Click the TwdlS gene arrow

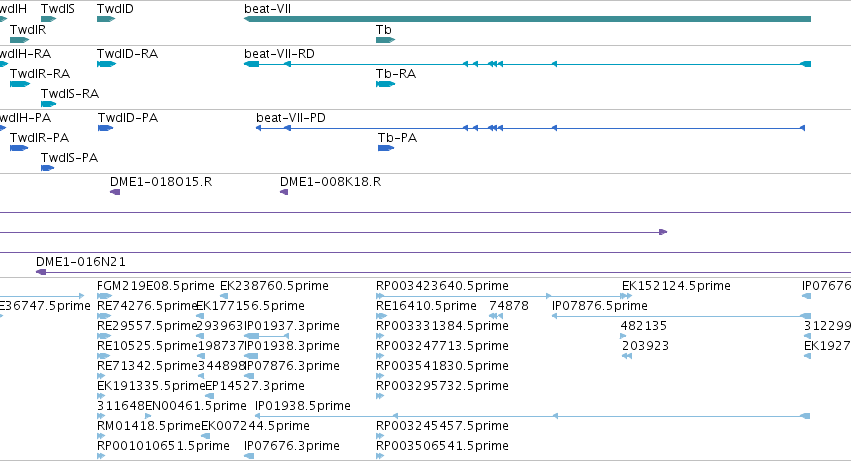click(49, 19)
